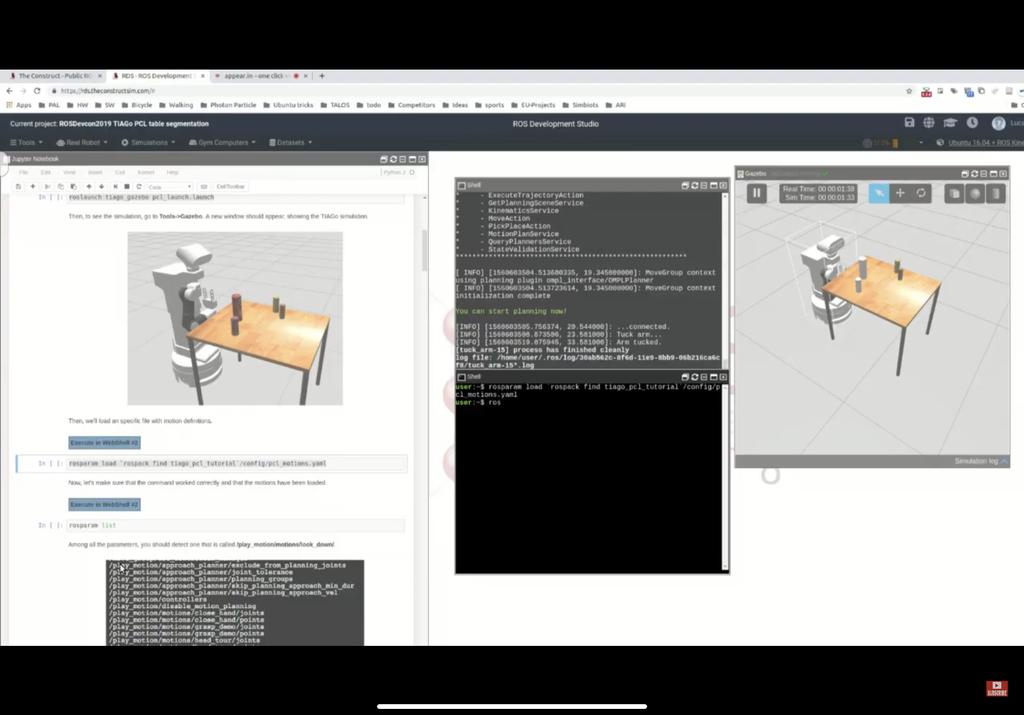Click the browser address bar
The width and height of the screenshot is (1024, 715).
477,91
